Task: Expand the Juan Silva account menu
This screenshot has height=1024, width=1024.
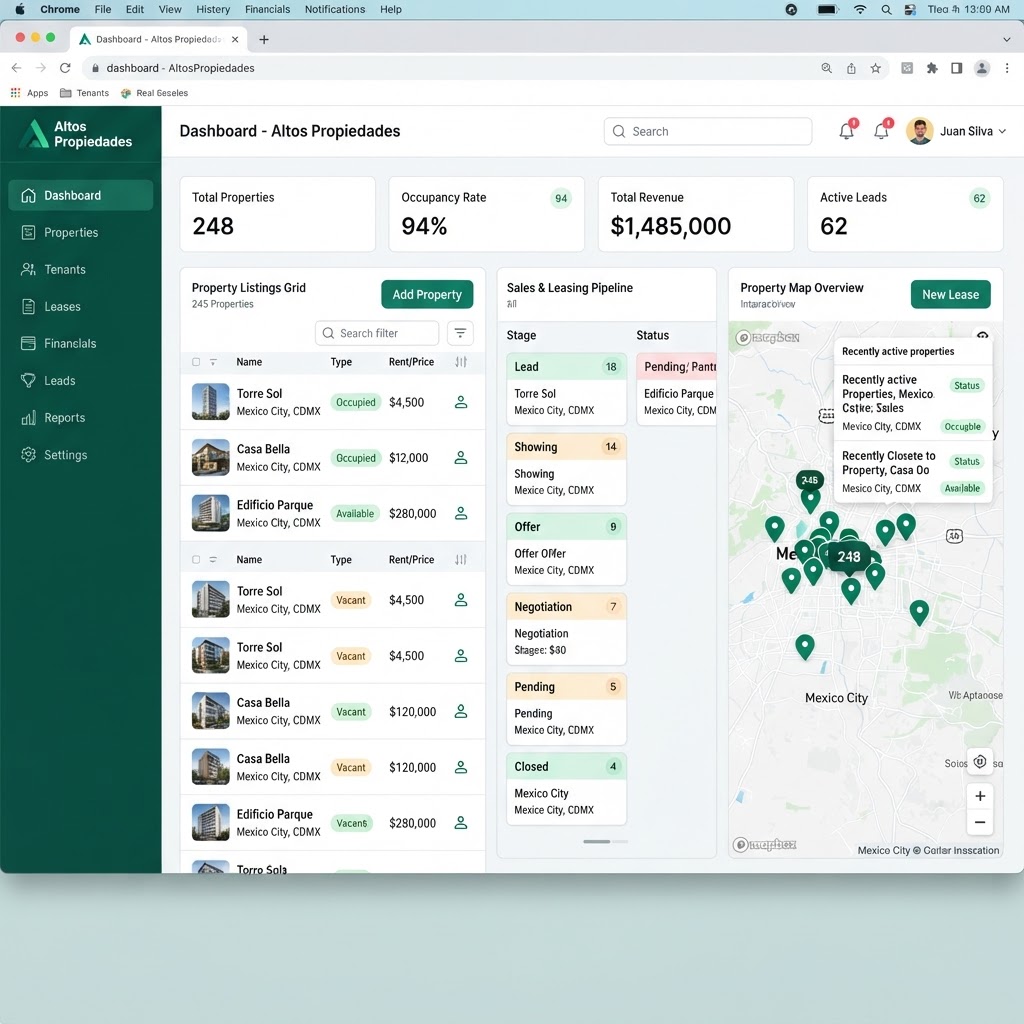Action: coord(1002,131)
